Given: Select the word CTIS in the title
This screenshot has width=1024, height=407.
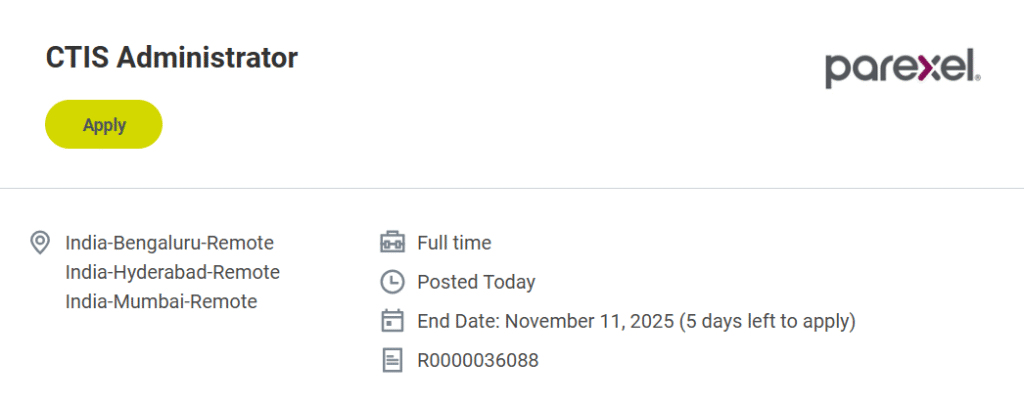Looking at the screenshot, I should pos(78,58).
